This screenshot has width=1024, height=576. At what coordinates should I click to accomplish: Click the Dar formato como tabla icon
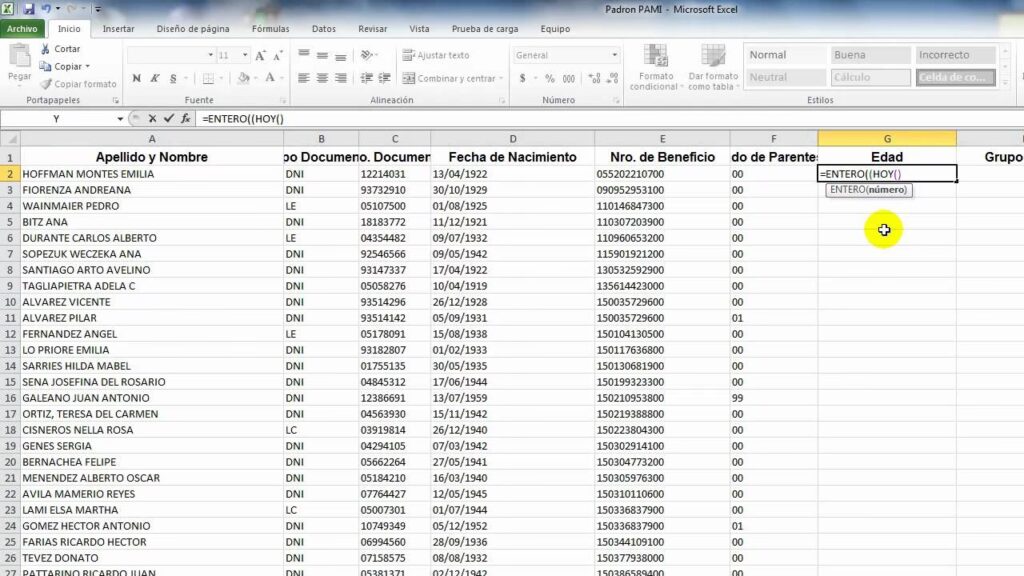click(x=713, y=66)
